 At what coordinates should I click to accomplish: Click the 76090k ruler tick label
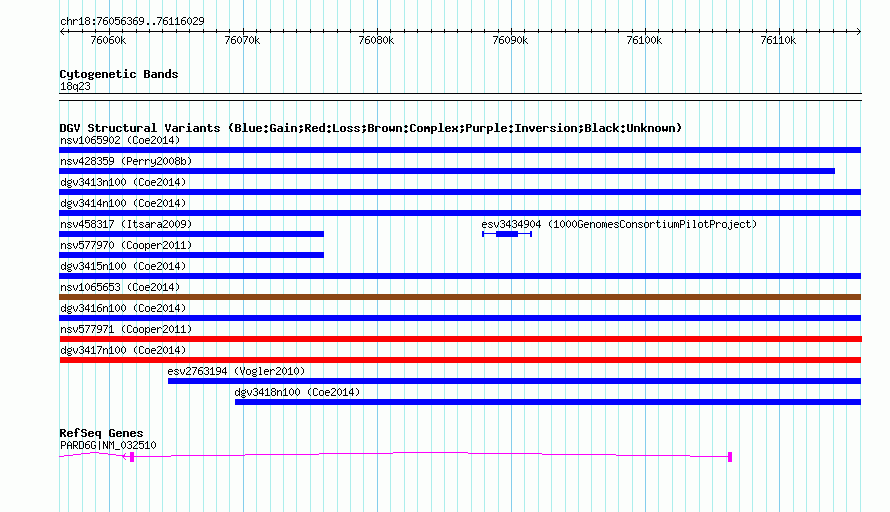tap(510, 40)
